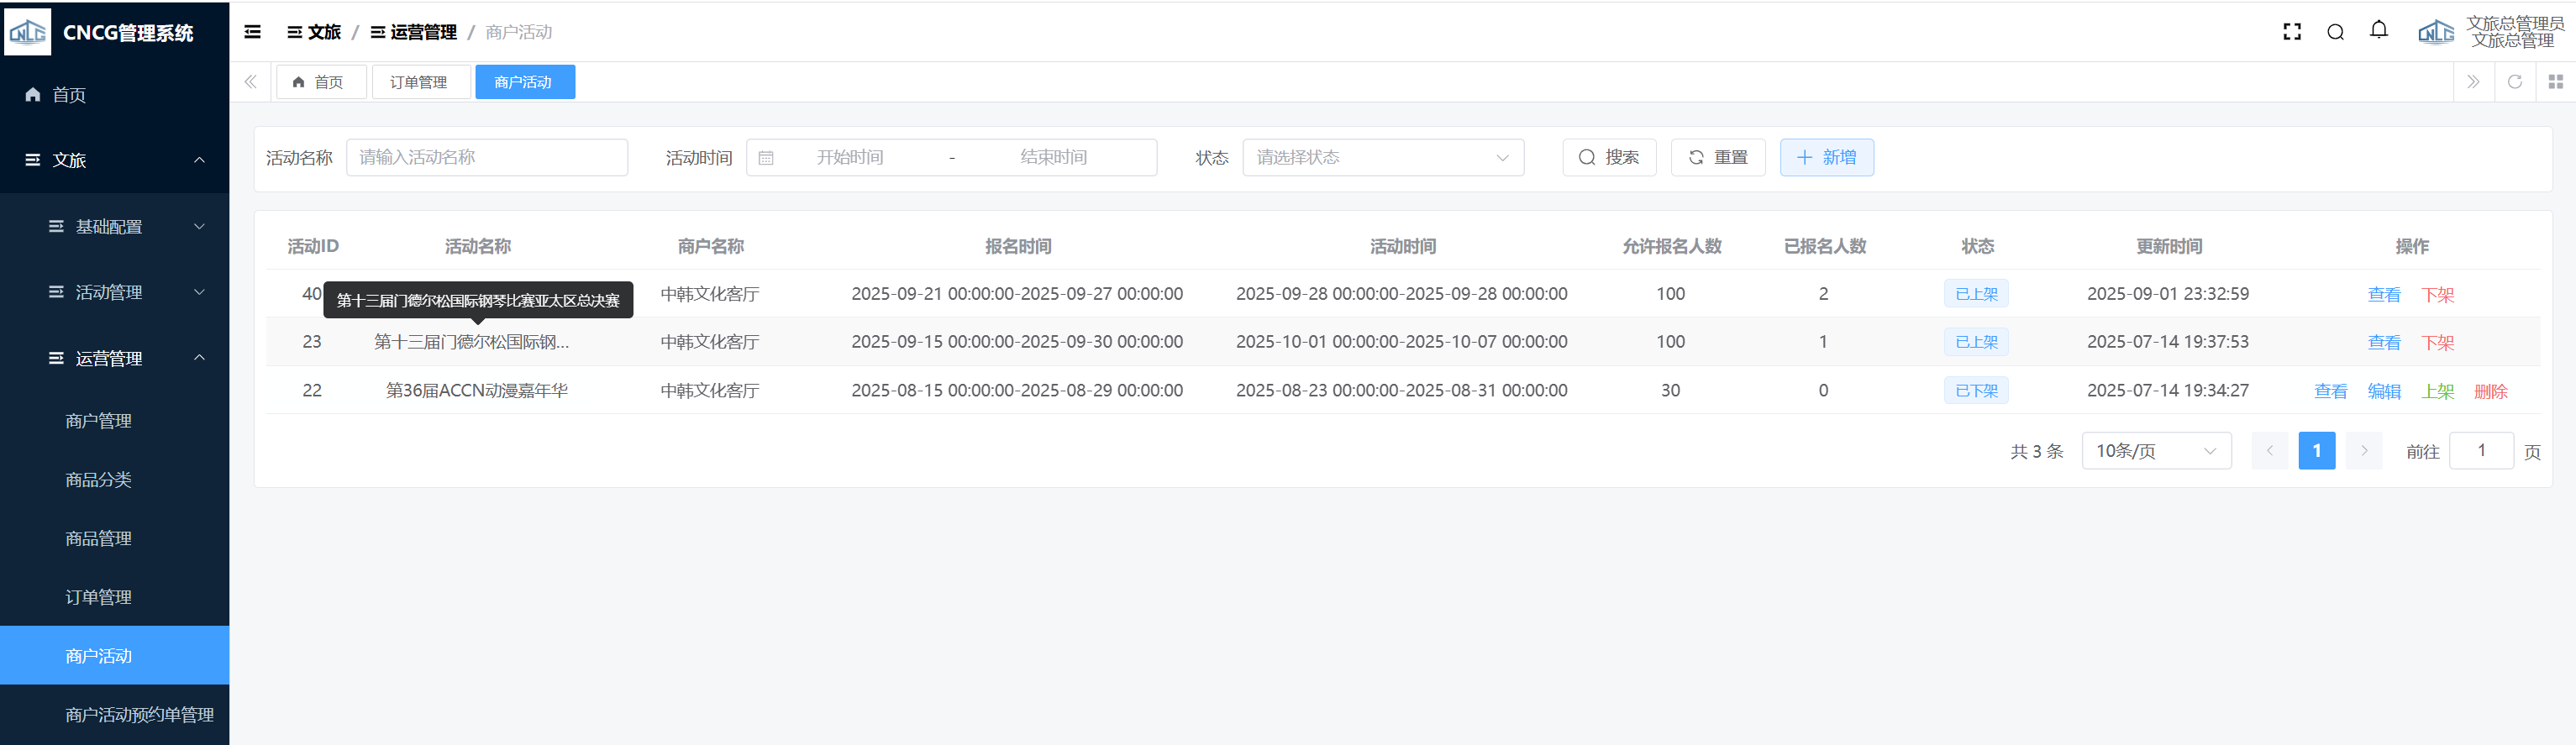Enter fullscreen mode via the header icon
Image resolution: width=2576 pixels, height=745 pixels.
tap(2291, 32)
